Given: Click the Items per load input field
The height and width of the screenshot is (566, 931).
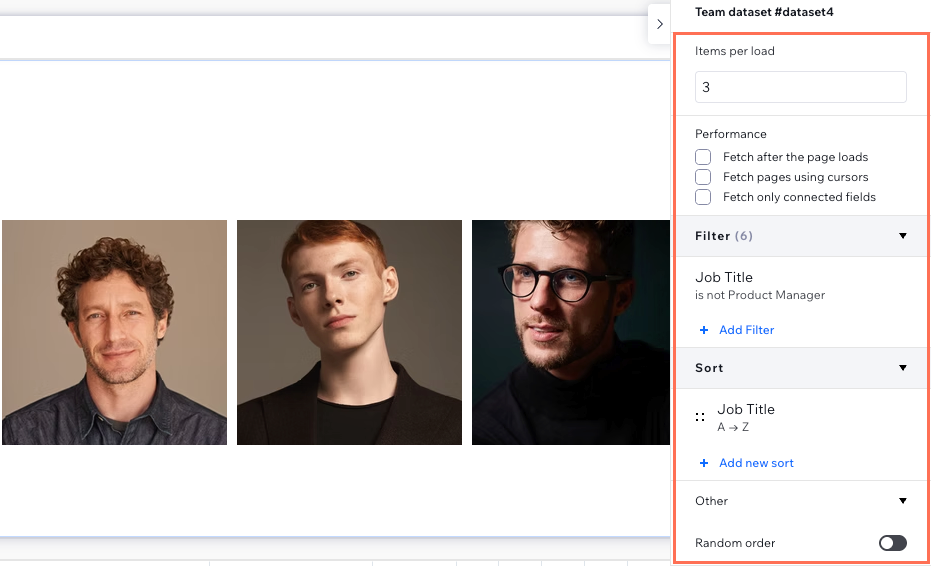Looking at the screenshot, I should 800,87.
